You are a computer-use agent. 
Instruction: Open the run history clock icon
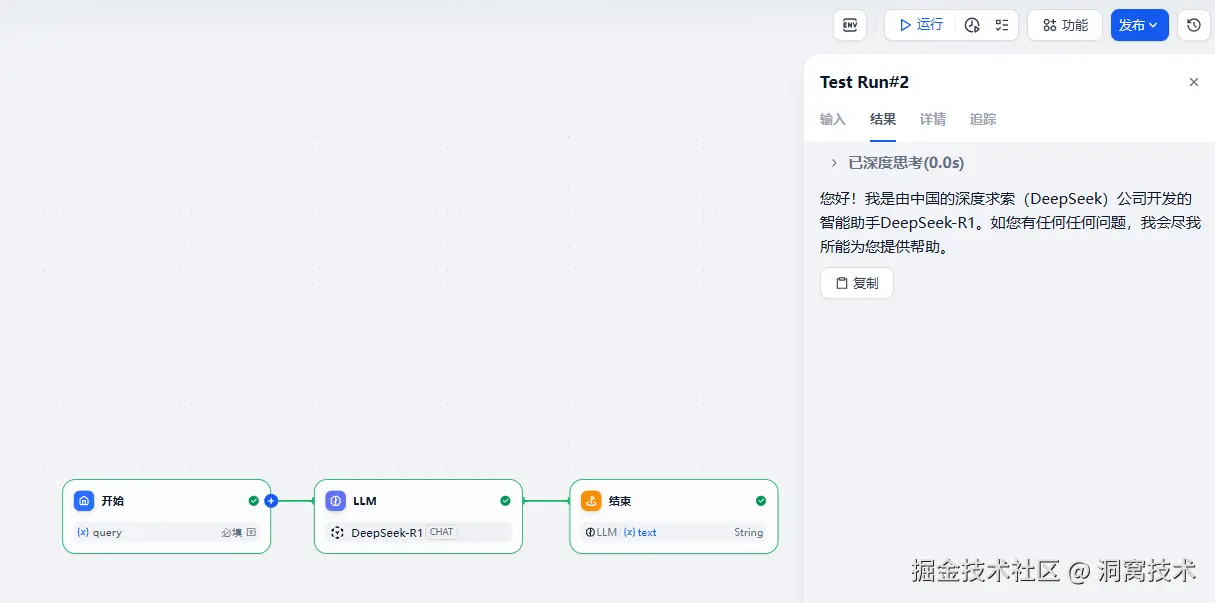tap(972, 25)
